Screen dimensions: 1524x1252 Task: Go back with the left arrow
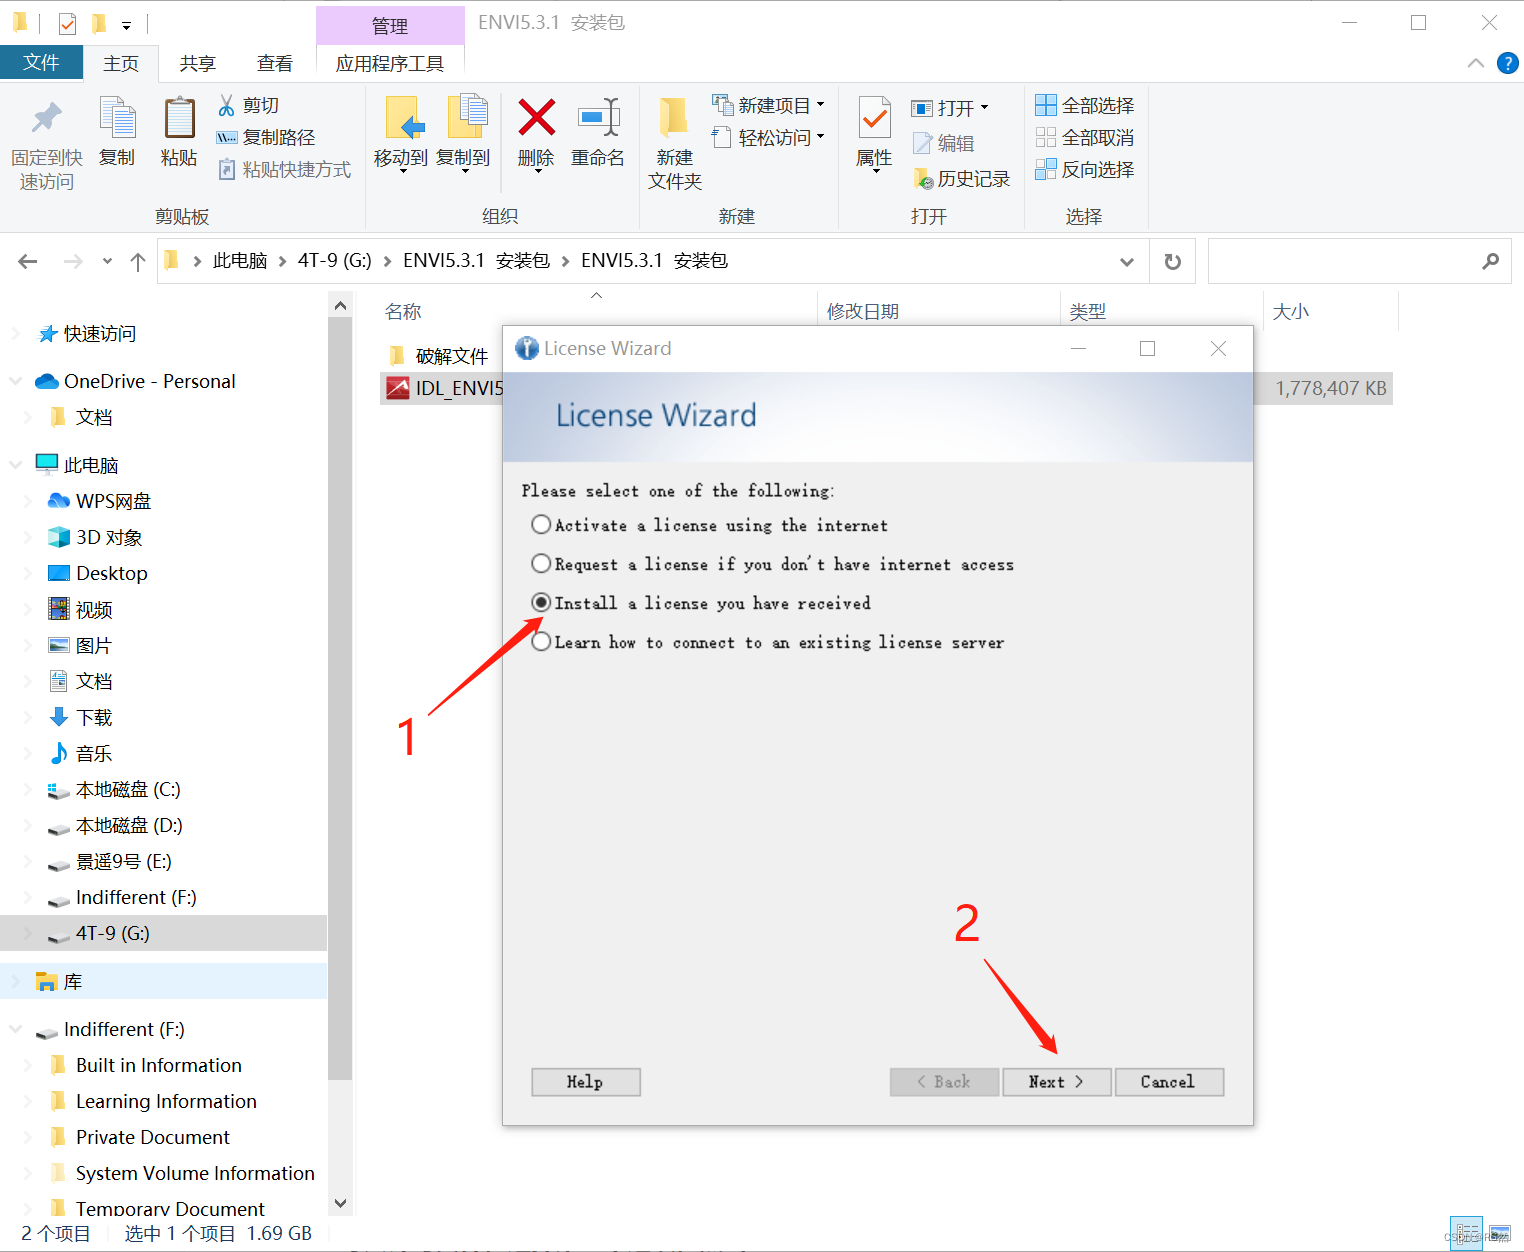point(28,261)
